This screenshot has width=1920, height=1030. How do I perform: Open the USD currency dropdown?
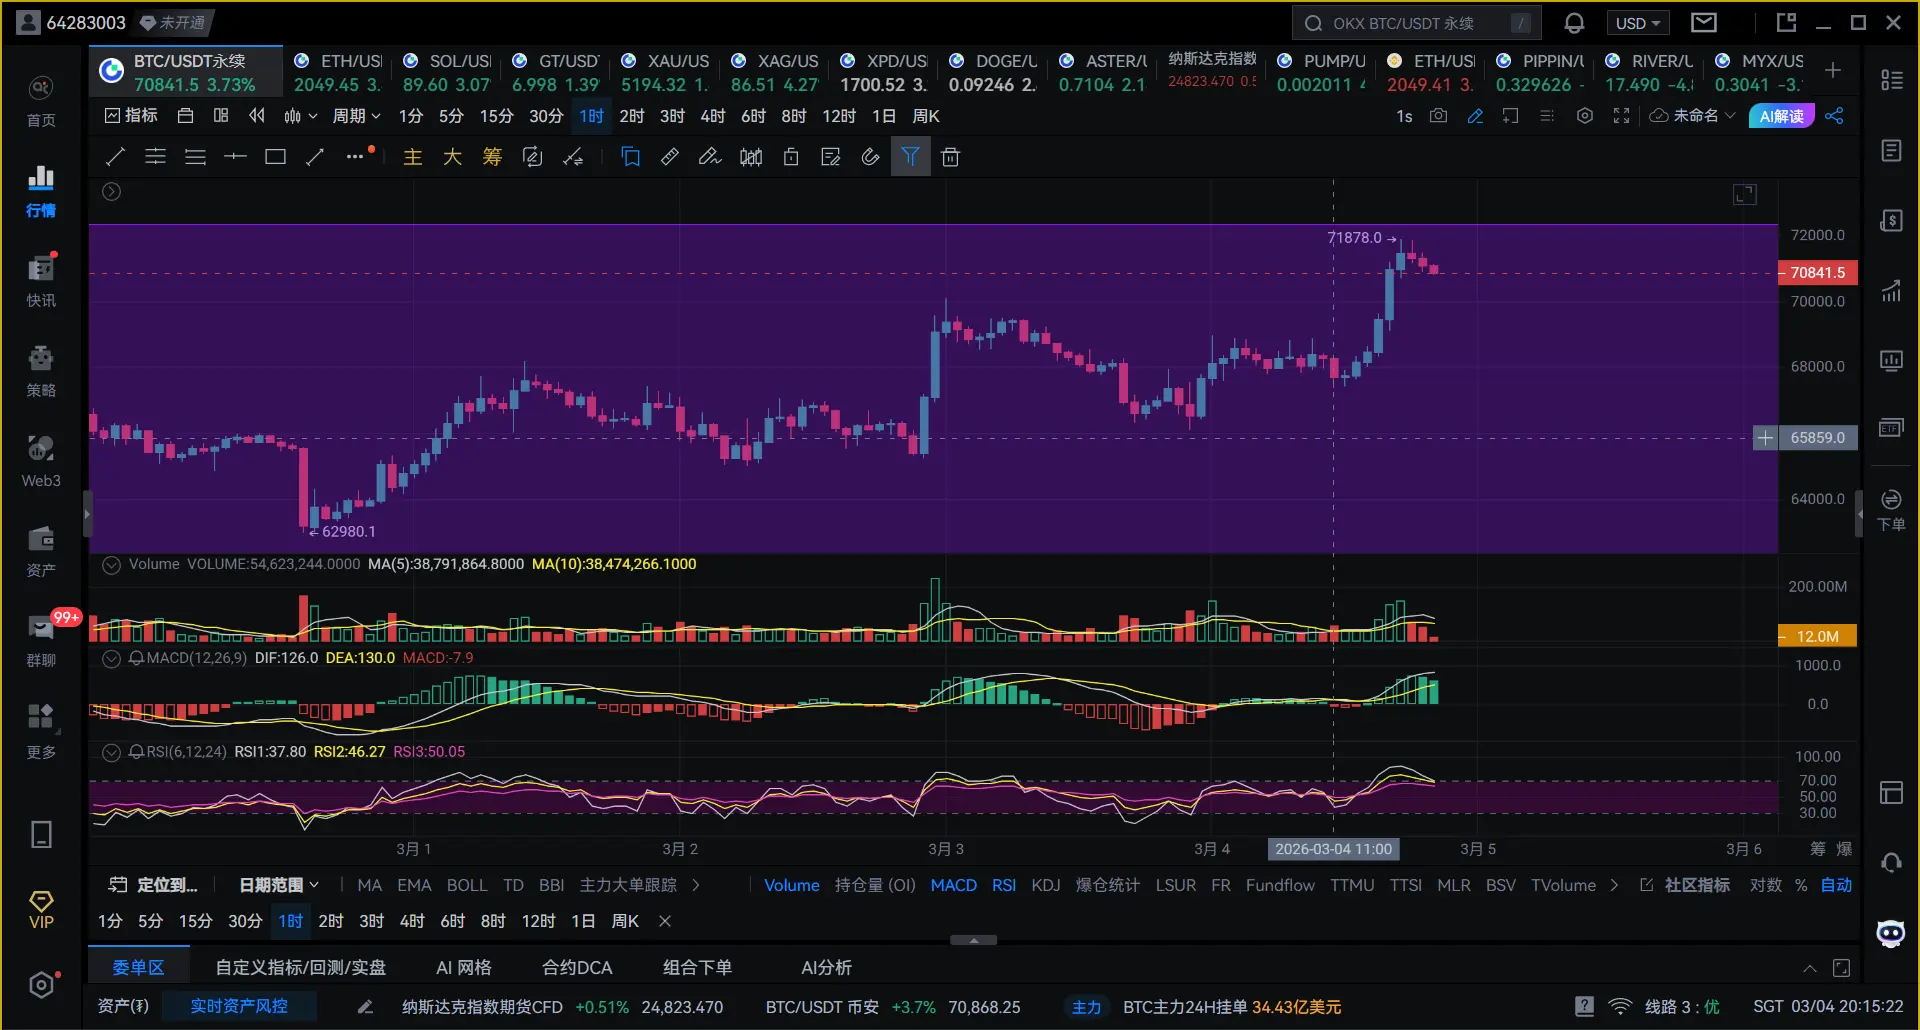pos(1637,23)
